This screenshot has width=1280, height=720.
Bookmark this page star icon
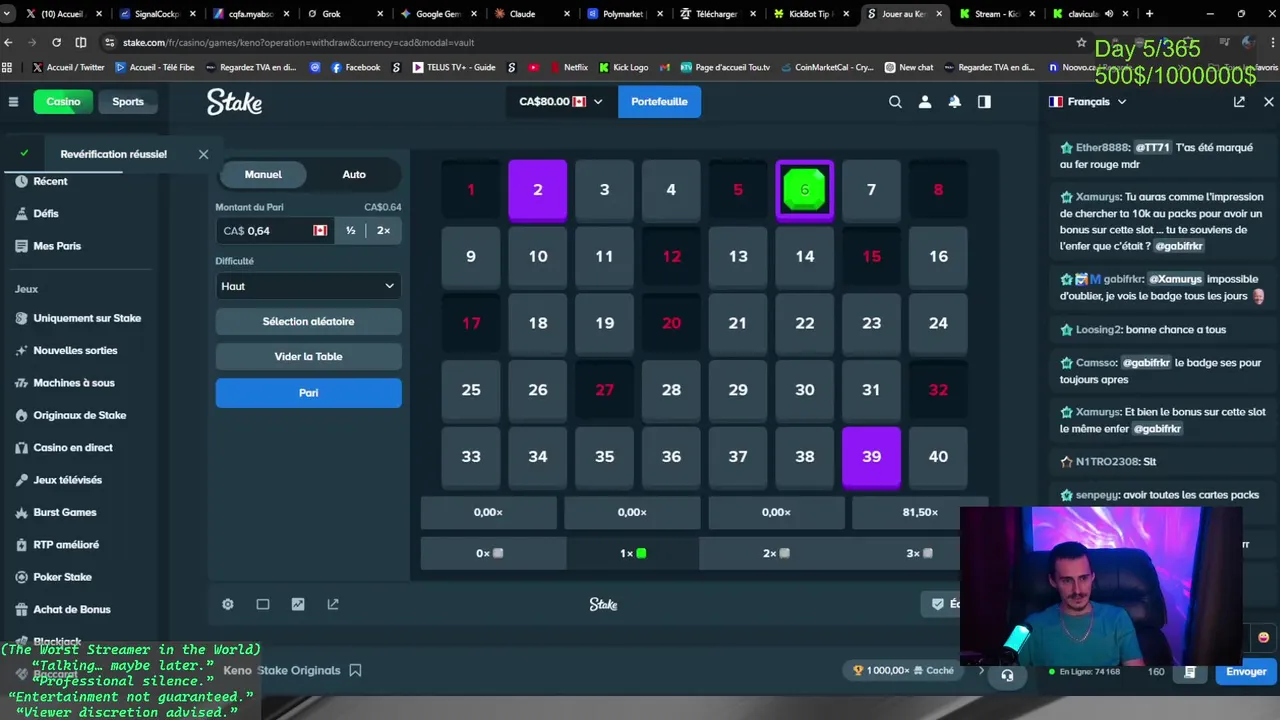point(1081,42)
